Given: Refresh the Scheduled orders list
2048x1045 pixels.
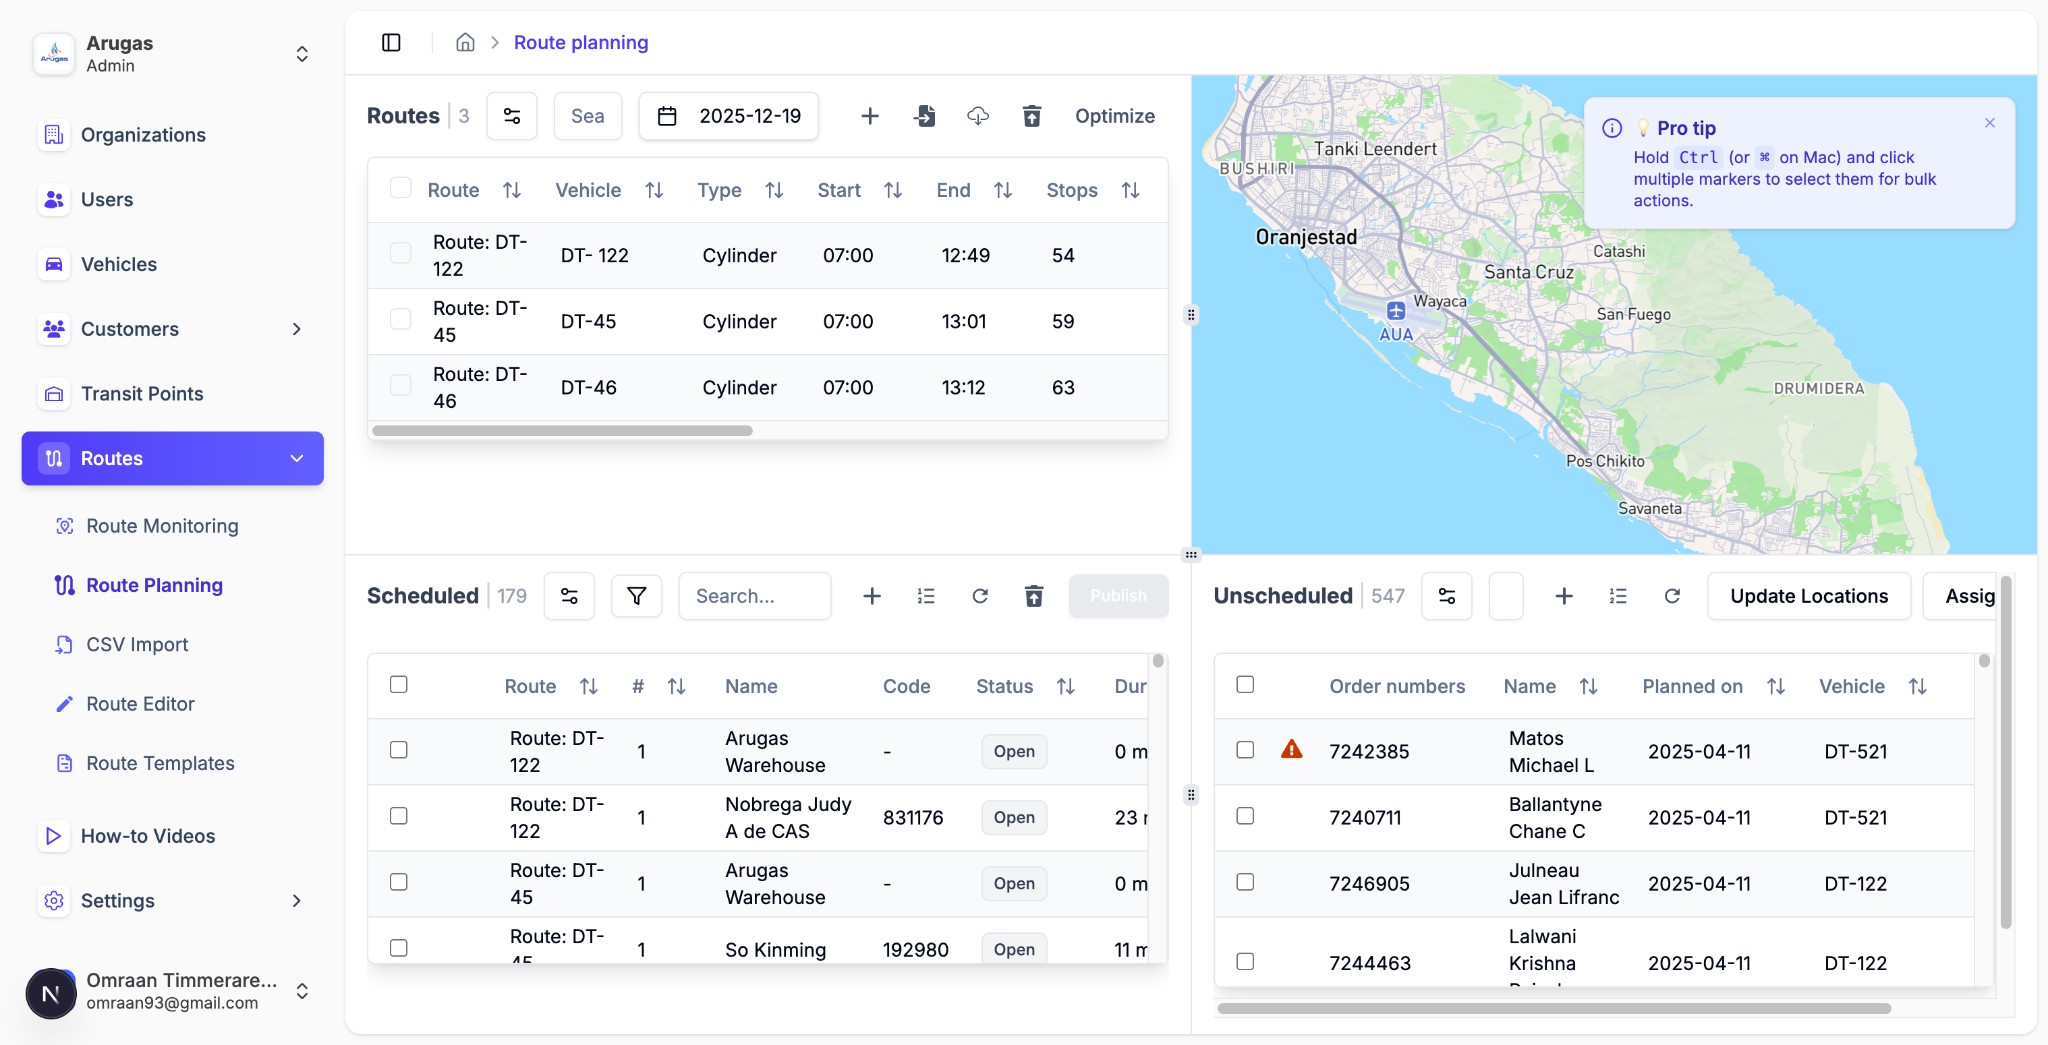Looking at the screenshot, I should (x=980, y=595).
